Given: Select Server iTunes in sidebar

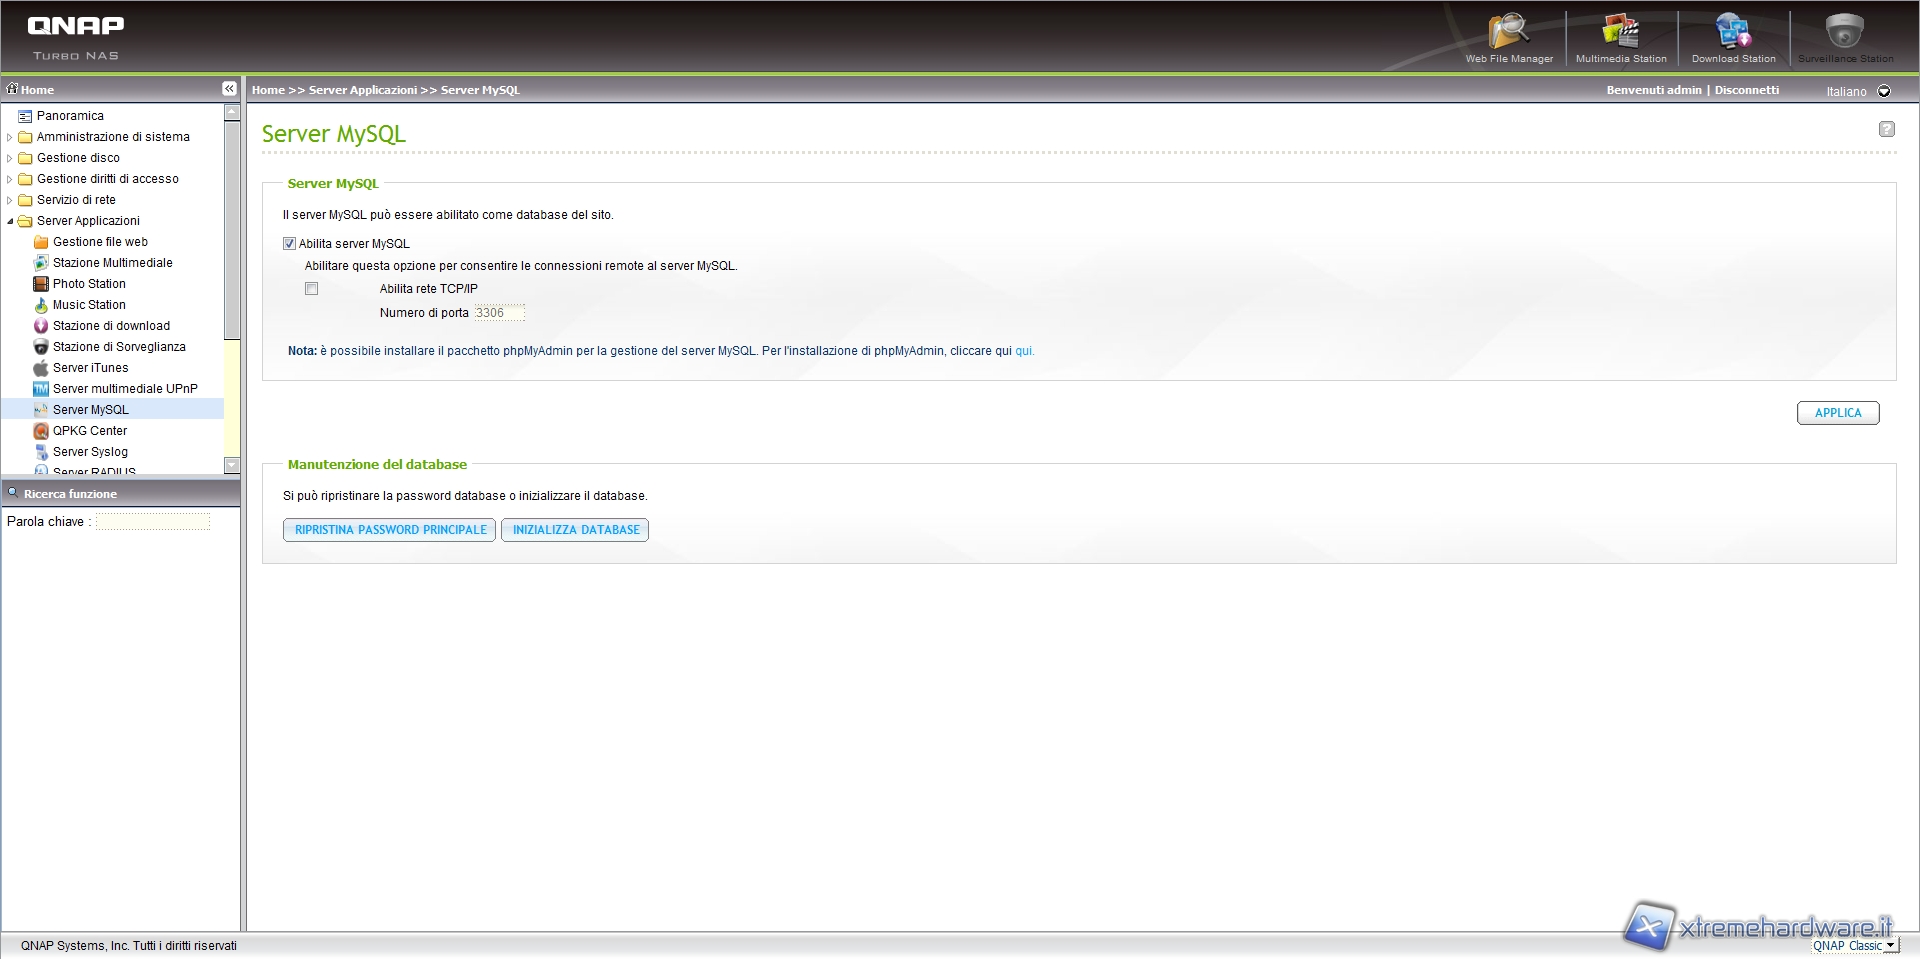Looking at the screenshot, I should click(90, 368).
